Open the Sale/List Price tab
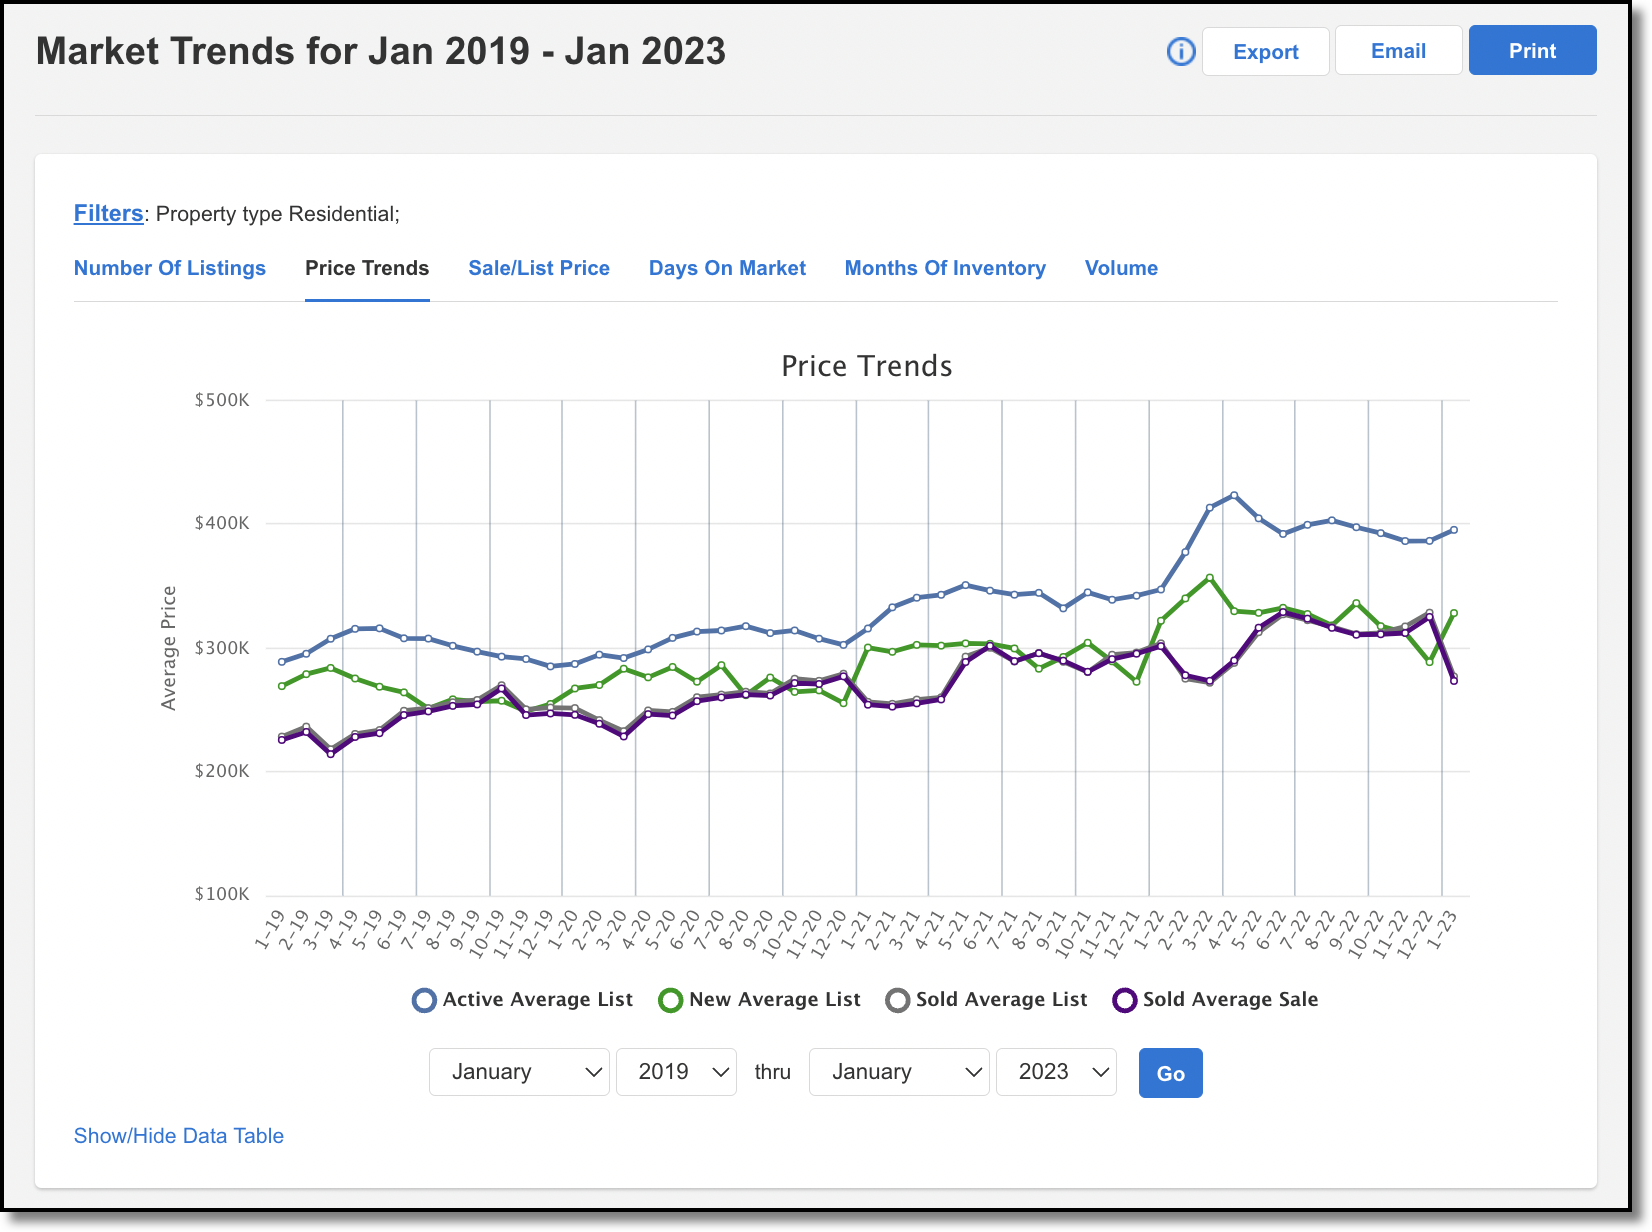1652x1232 pixels. coord(539,268)
